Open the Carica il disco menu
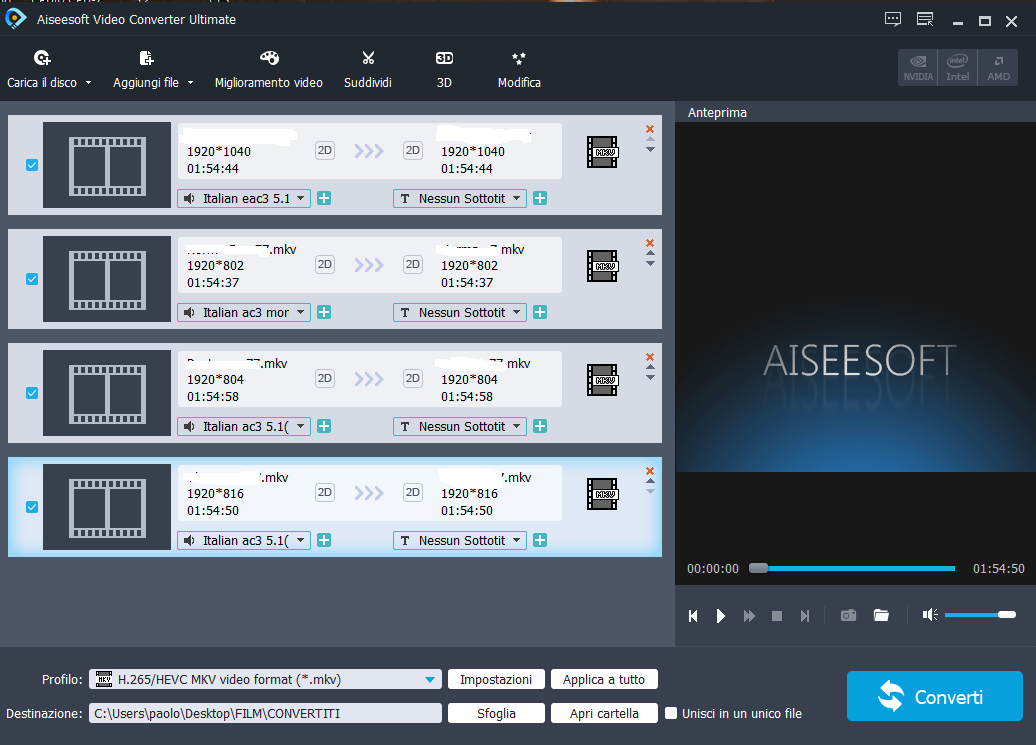This screenshot has height=745, width=1036. (x=49, y=69)
